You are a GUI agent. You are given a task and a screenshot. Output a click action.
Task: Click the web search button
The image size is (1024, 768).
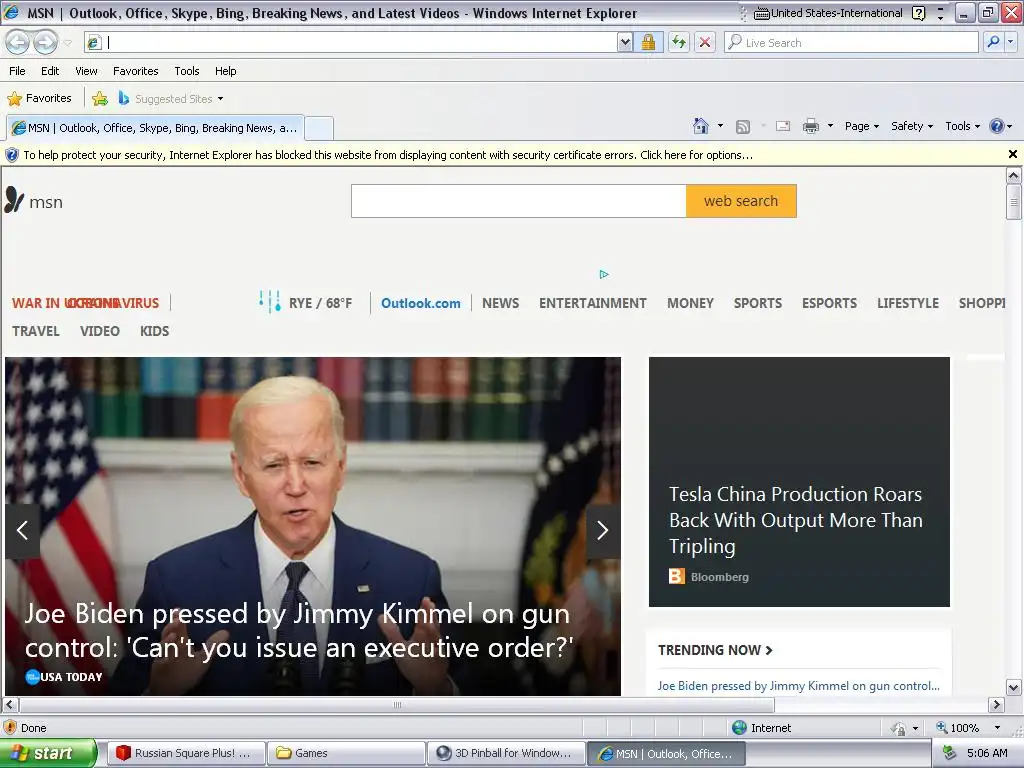coord(741,201)
